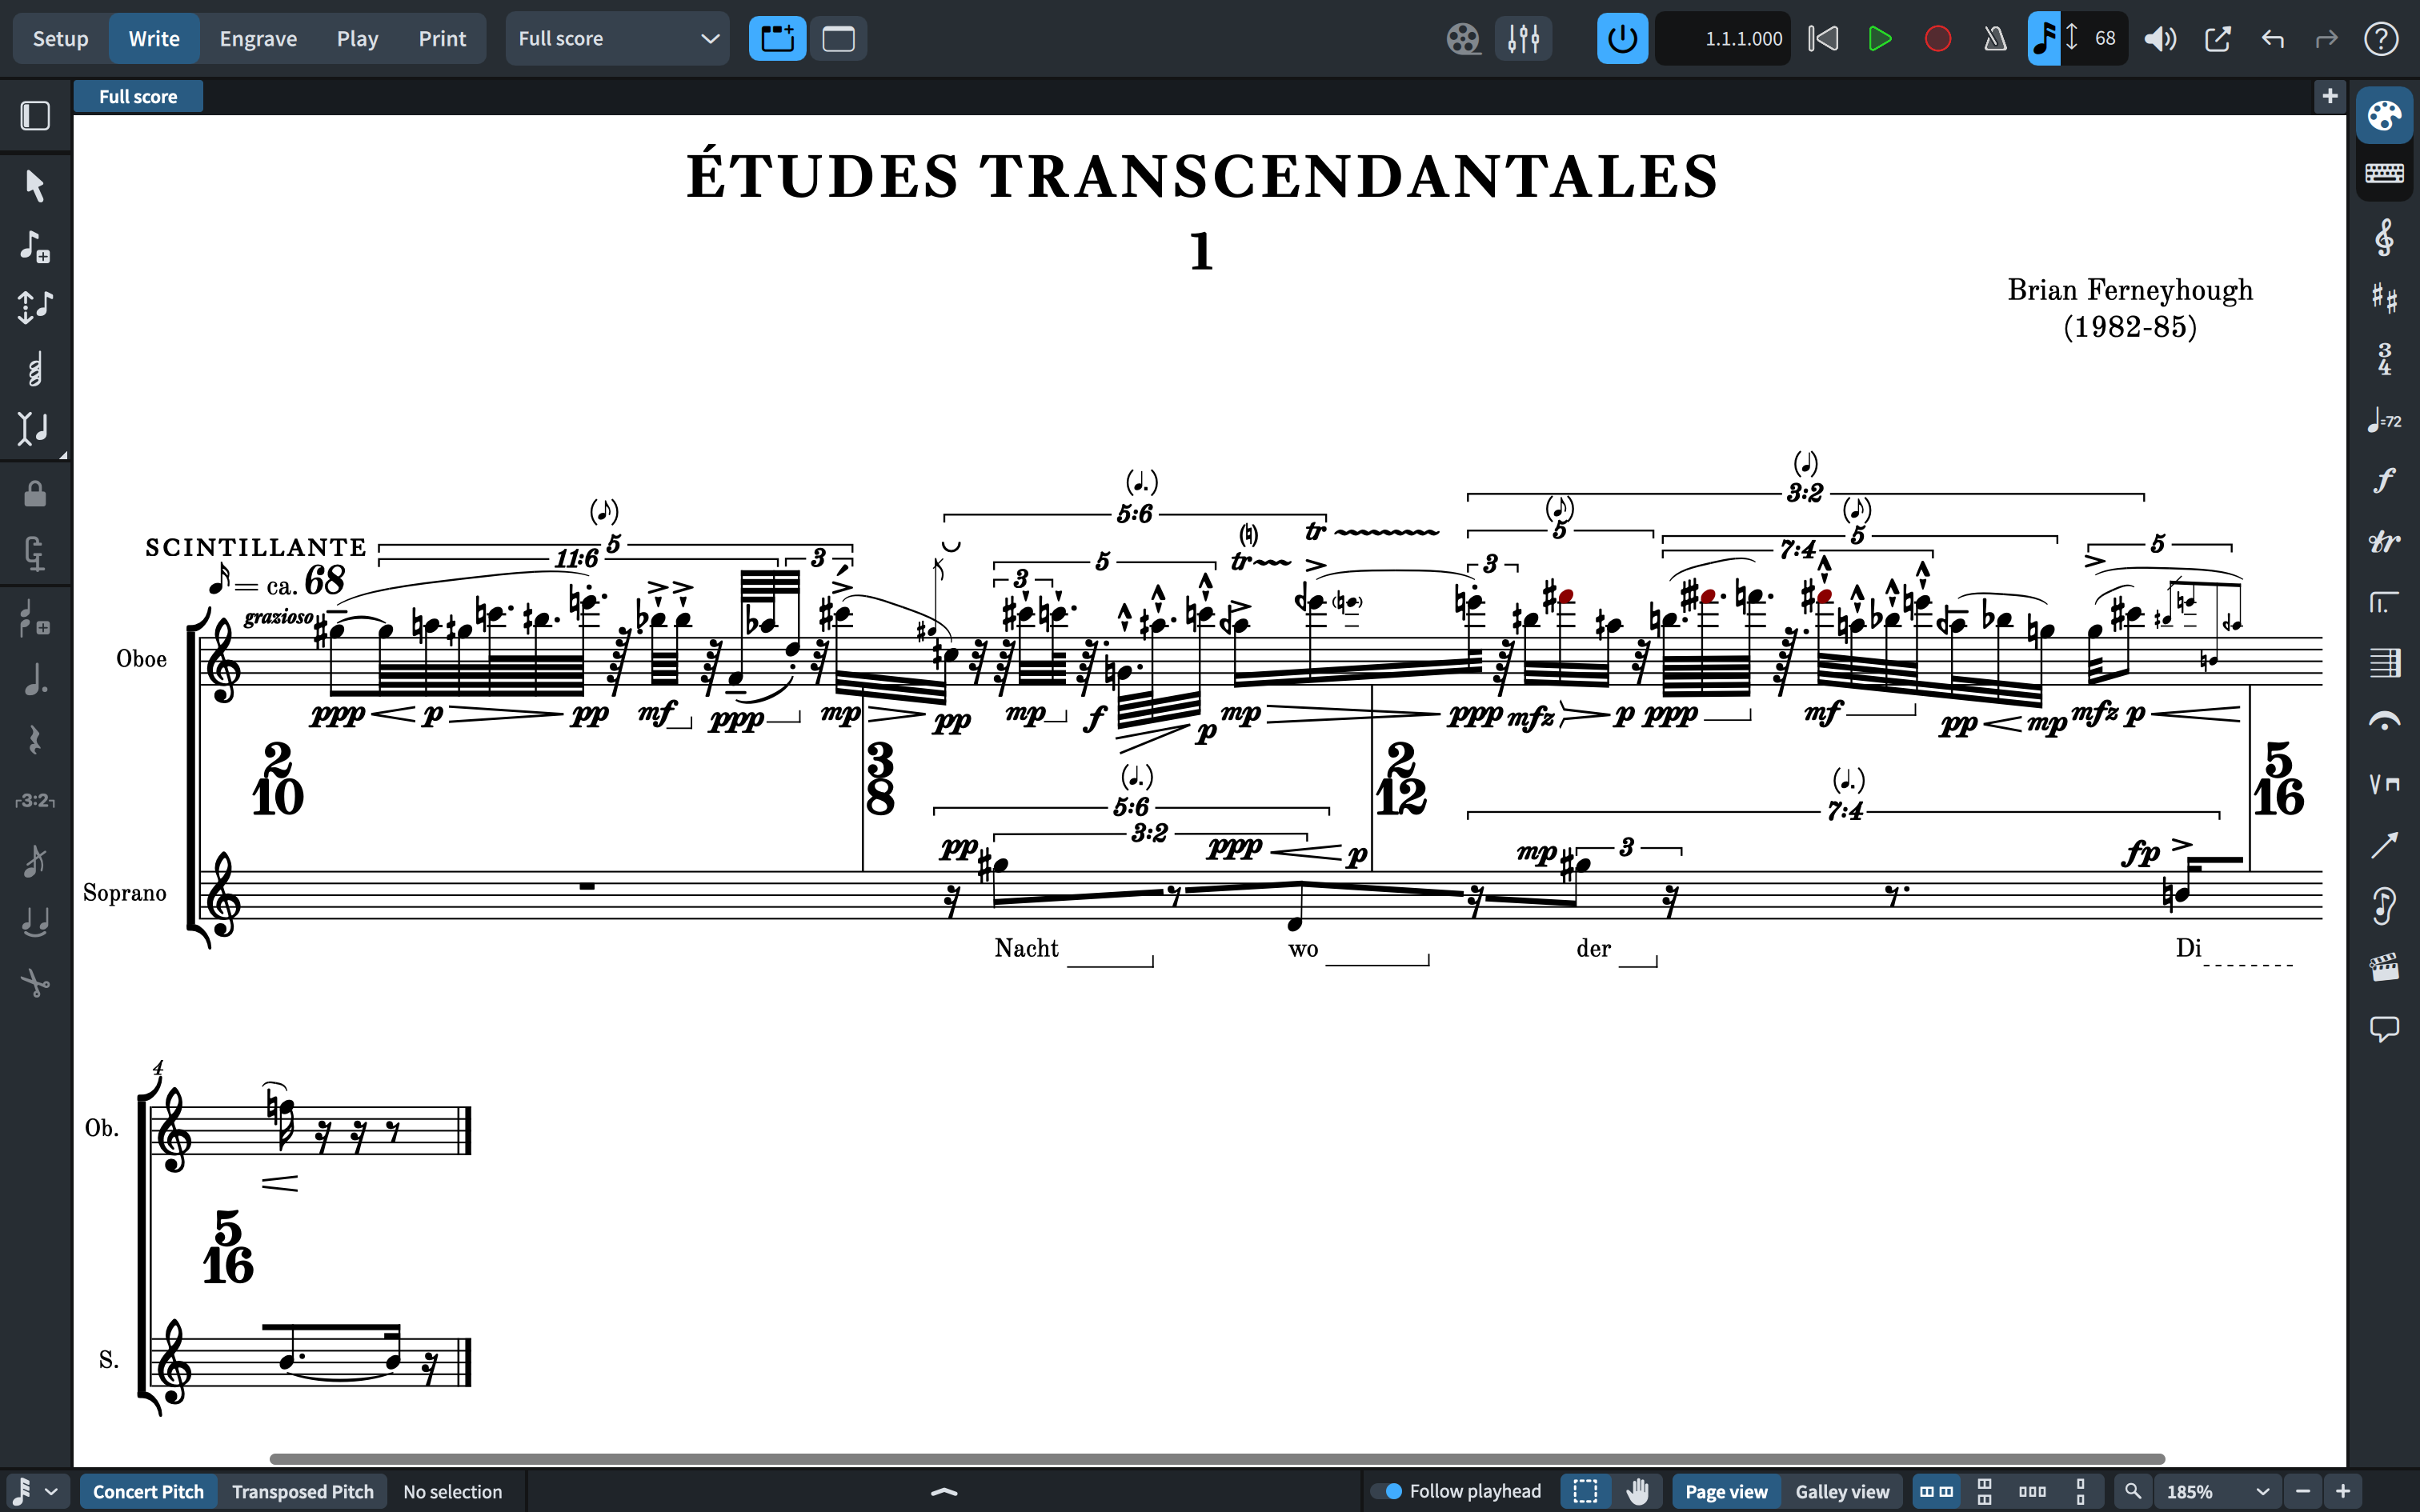The image size is (2420, 1512).
Task: Click the Undo arrow
Action: [x=2273, y=39]
